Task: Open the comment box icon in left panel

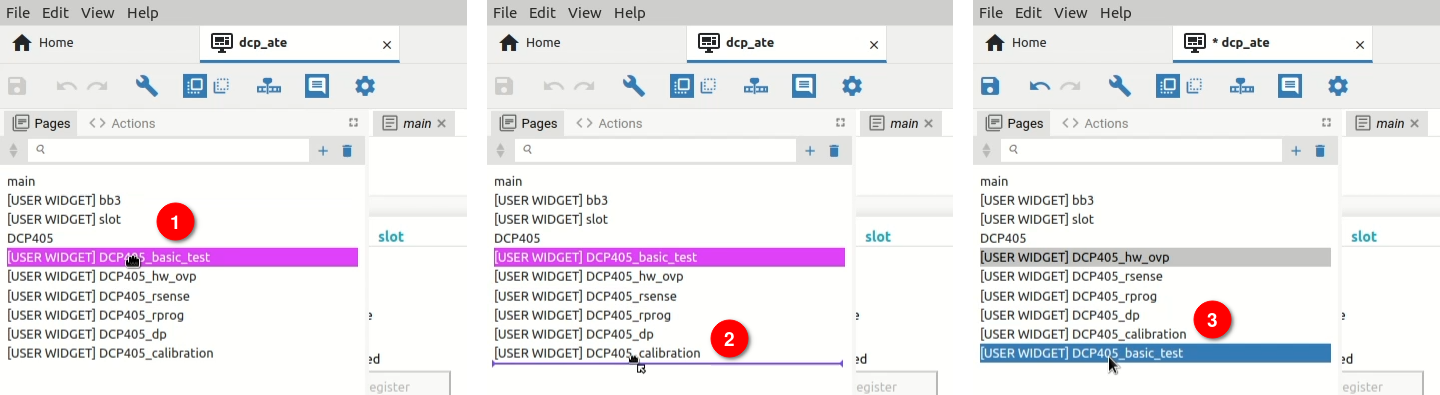Action: [x=317, y=86]
